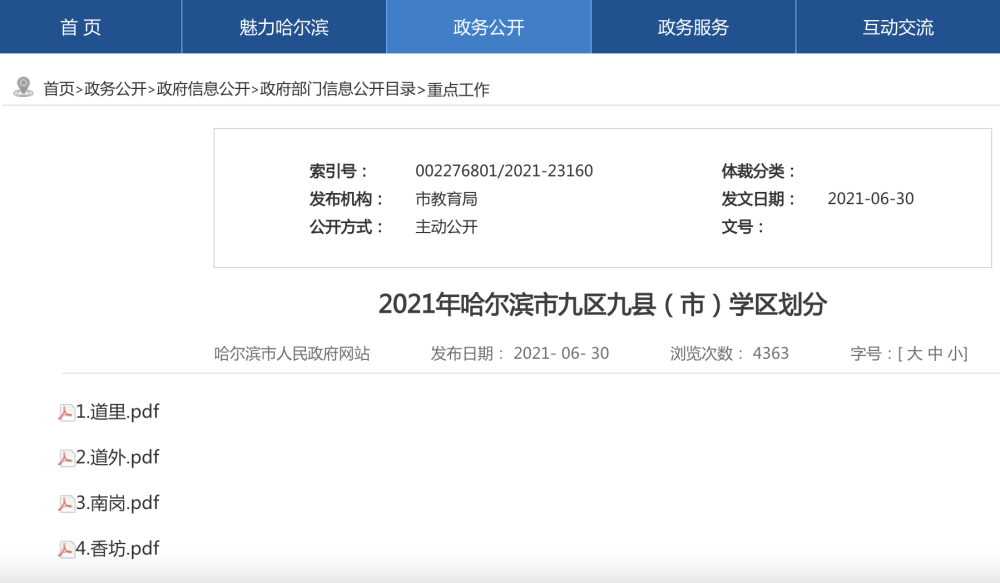Click the 索引号 label
Image resolution: width=1000 pixels, height=583 pixels.
339,171
